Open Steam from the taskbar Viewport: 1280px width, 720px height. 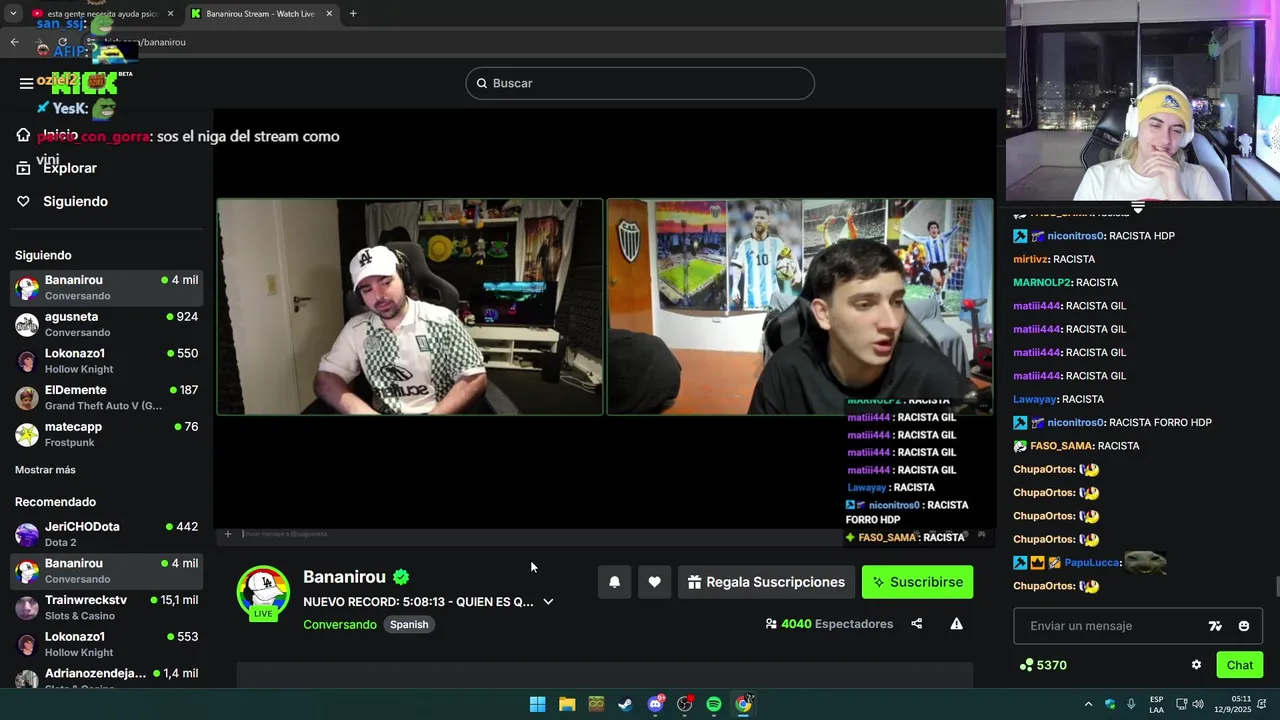click(625, 704)
